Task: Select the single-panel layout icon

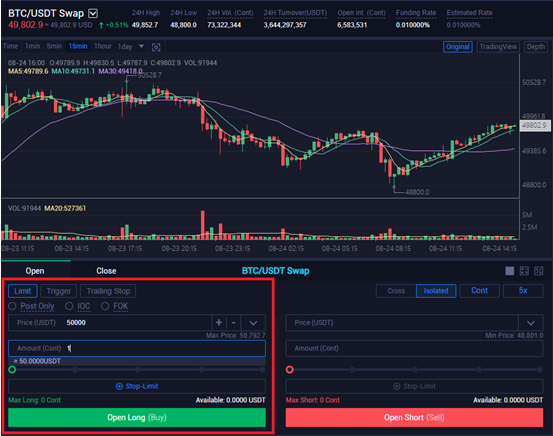Action: click(509, 271)
